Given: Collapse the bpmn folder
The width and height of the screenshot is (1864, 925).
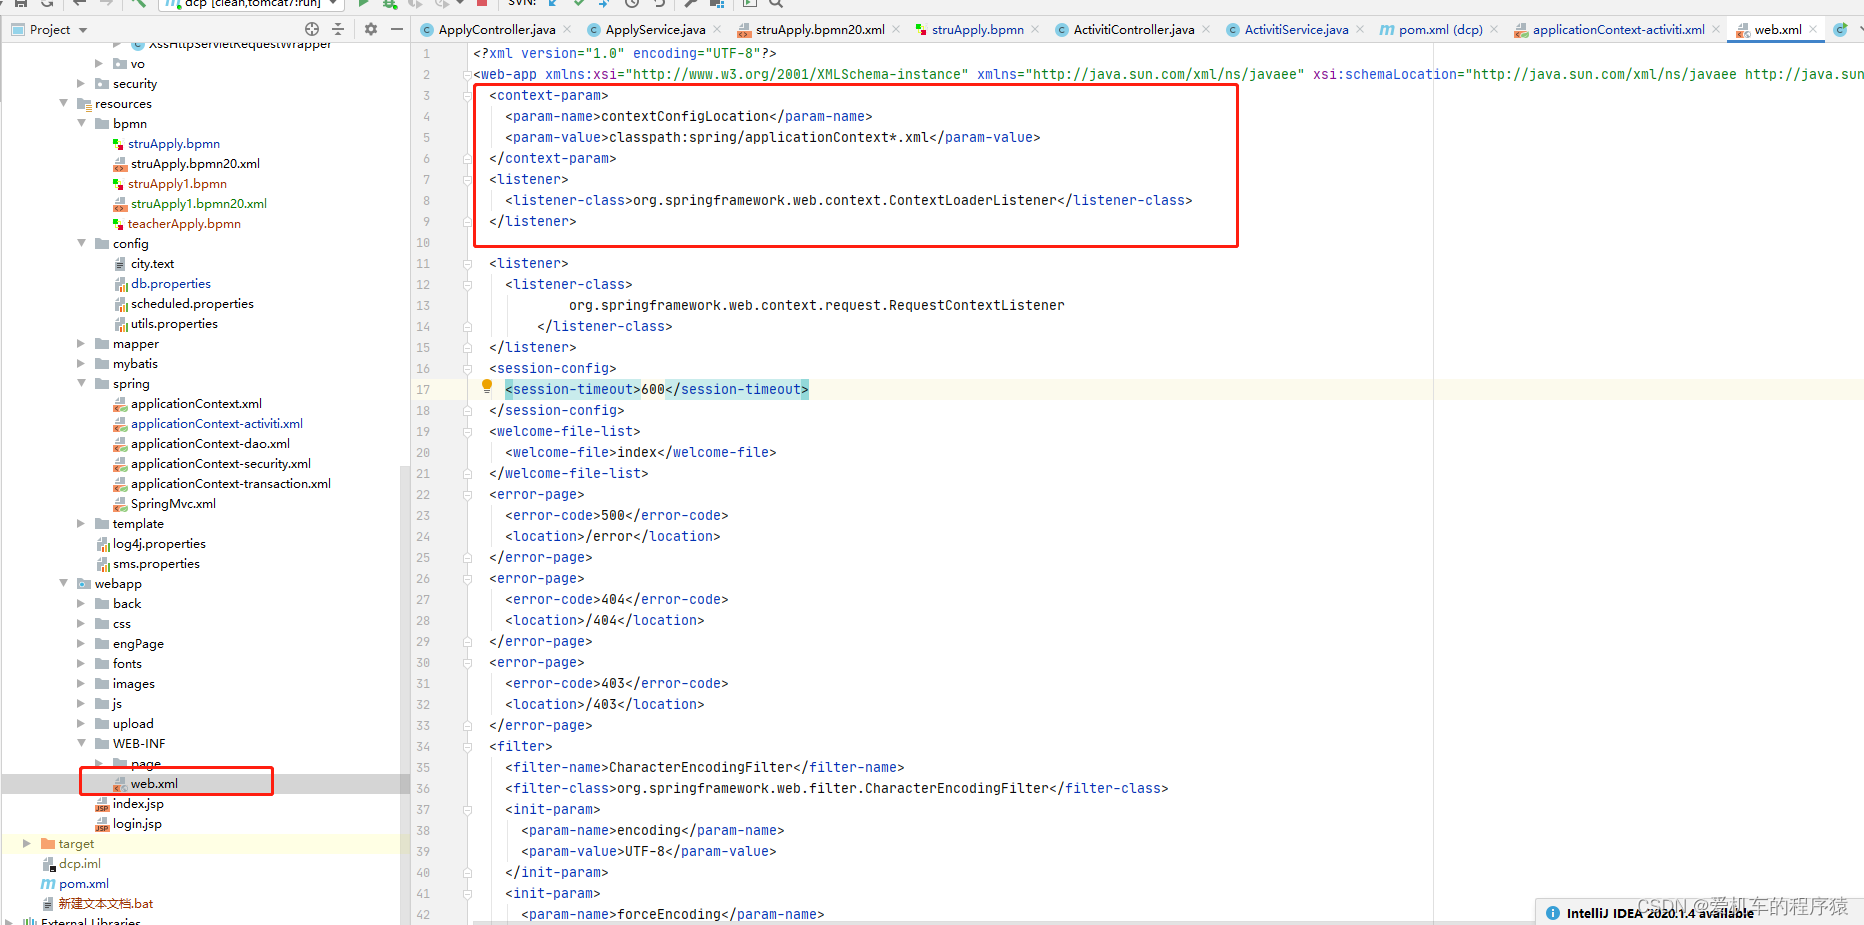Looking at the screenshot, I should tap(81, 124).
